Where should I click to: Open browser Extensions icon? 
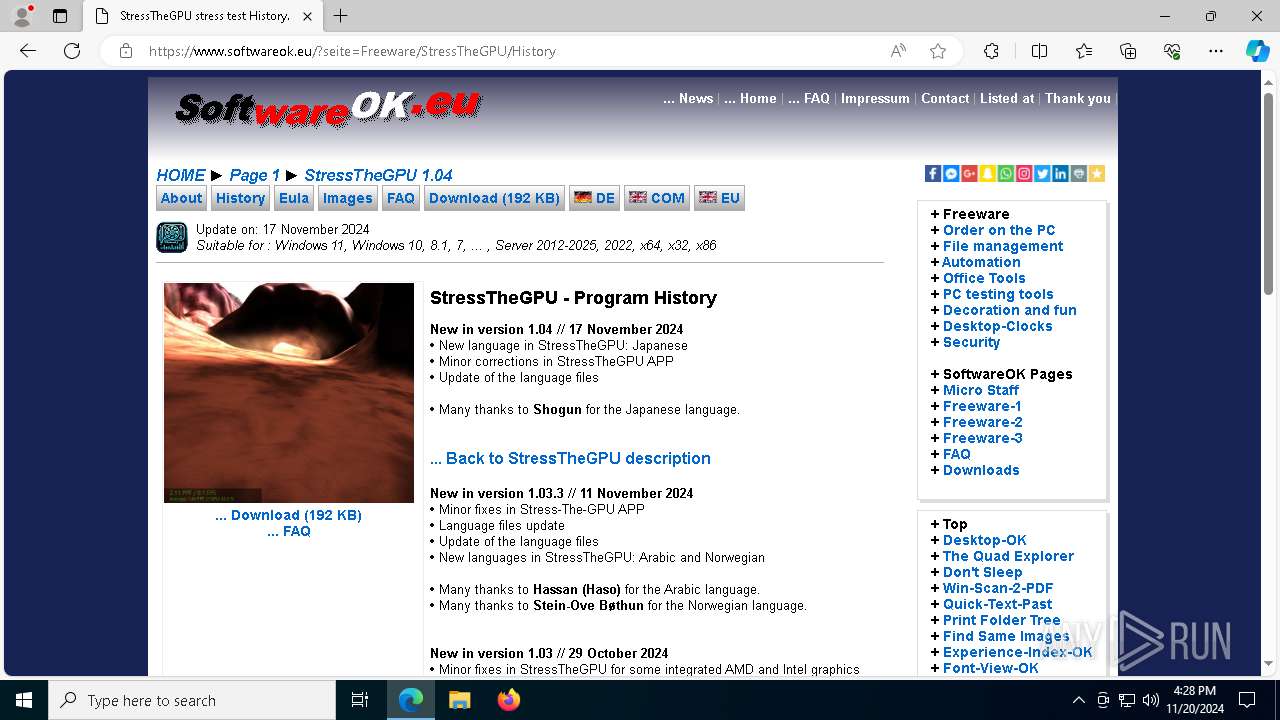[991, 51]
